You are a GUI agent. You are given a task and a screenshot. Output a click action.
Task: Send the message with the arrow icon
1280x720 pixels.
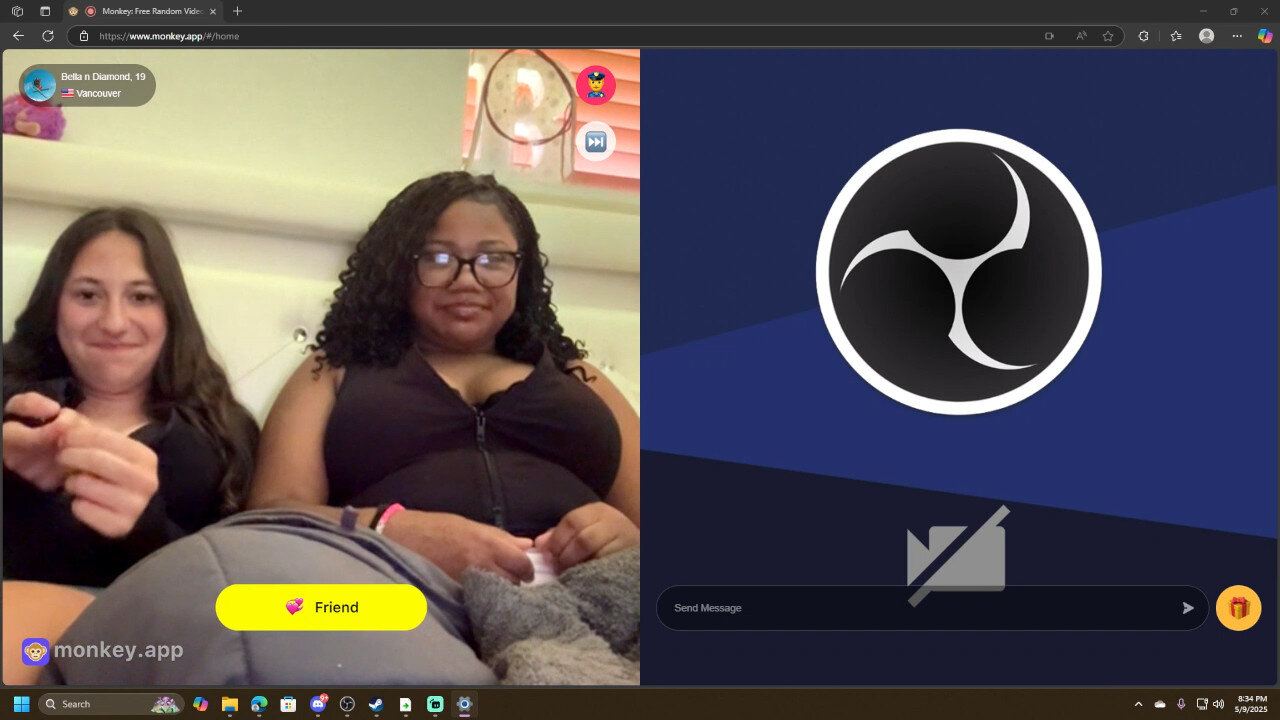point(1188,608)
